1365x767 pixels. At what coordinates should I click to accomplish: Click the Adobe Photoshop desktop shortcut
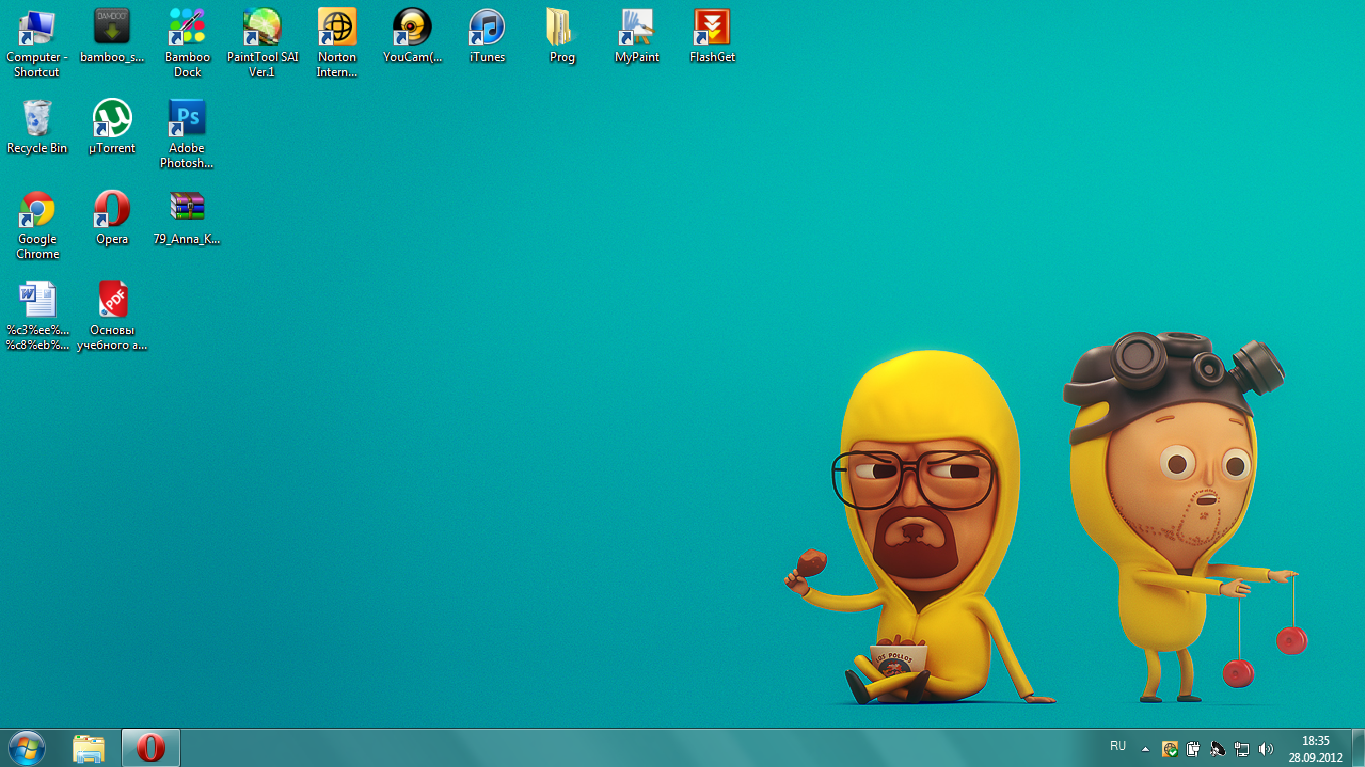point(187,134)
